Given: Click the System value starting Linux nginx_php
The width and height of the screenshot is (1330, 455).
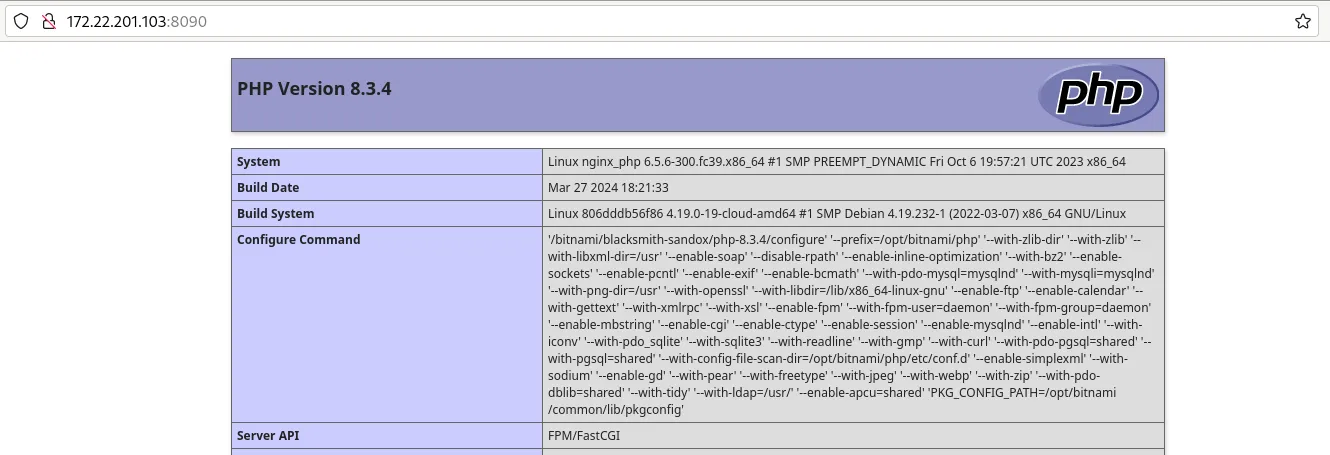Looking at the screenshot, I should coord(837,162).
